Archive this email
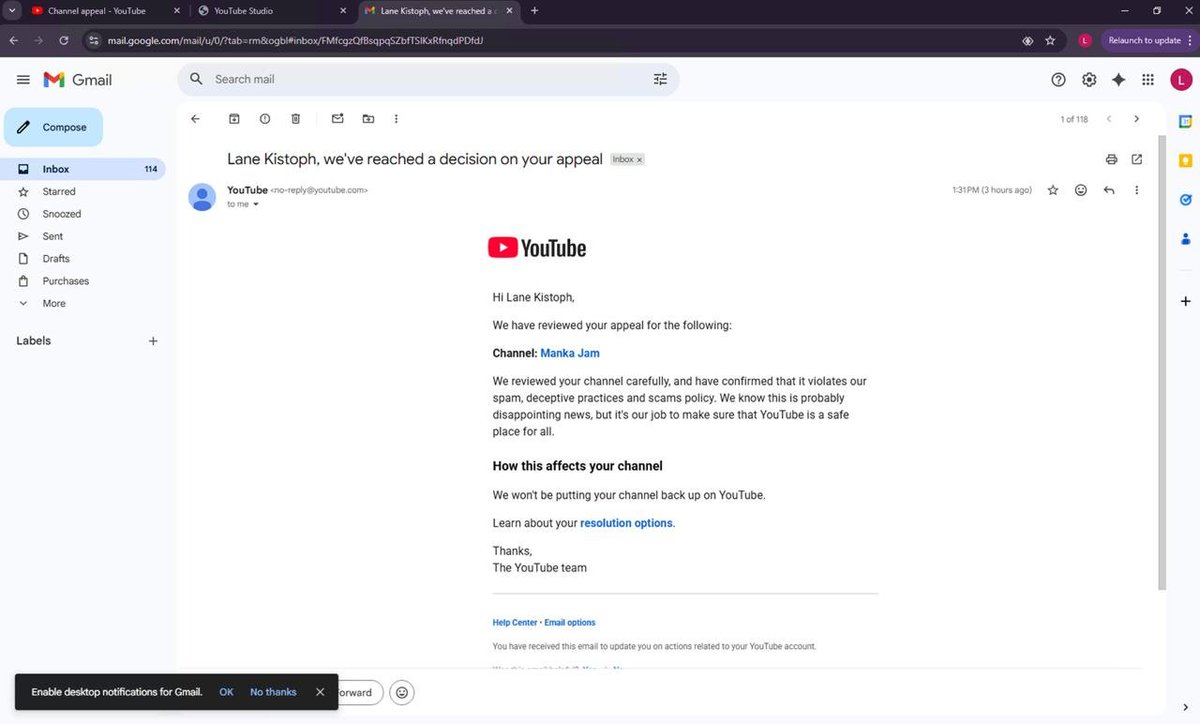 tap(234, 119)
